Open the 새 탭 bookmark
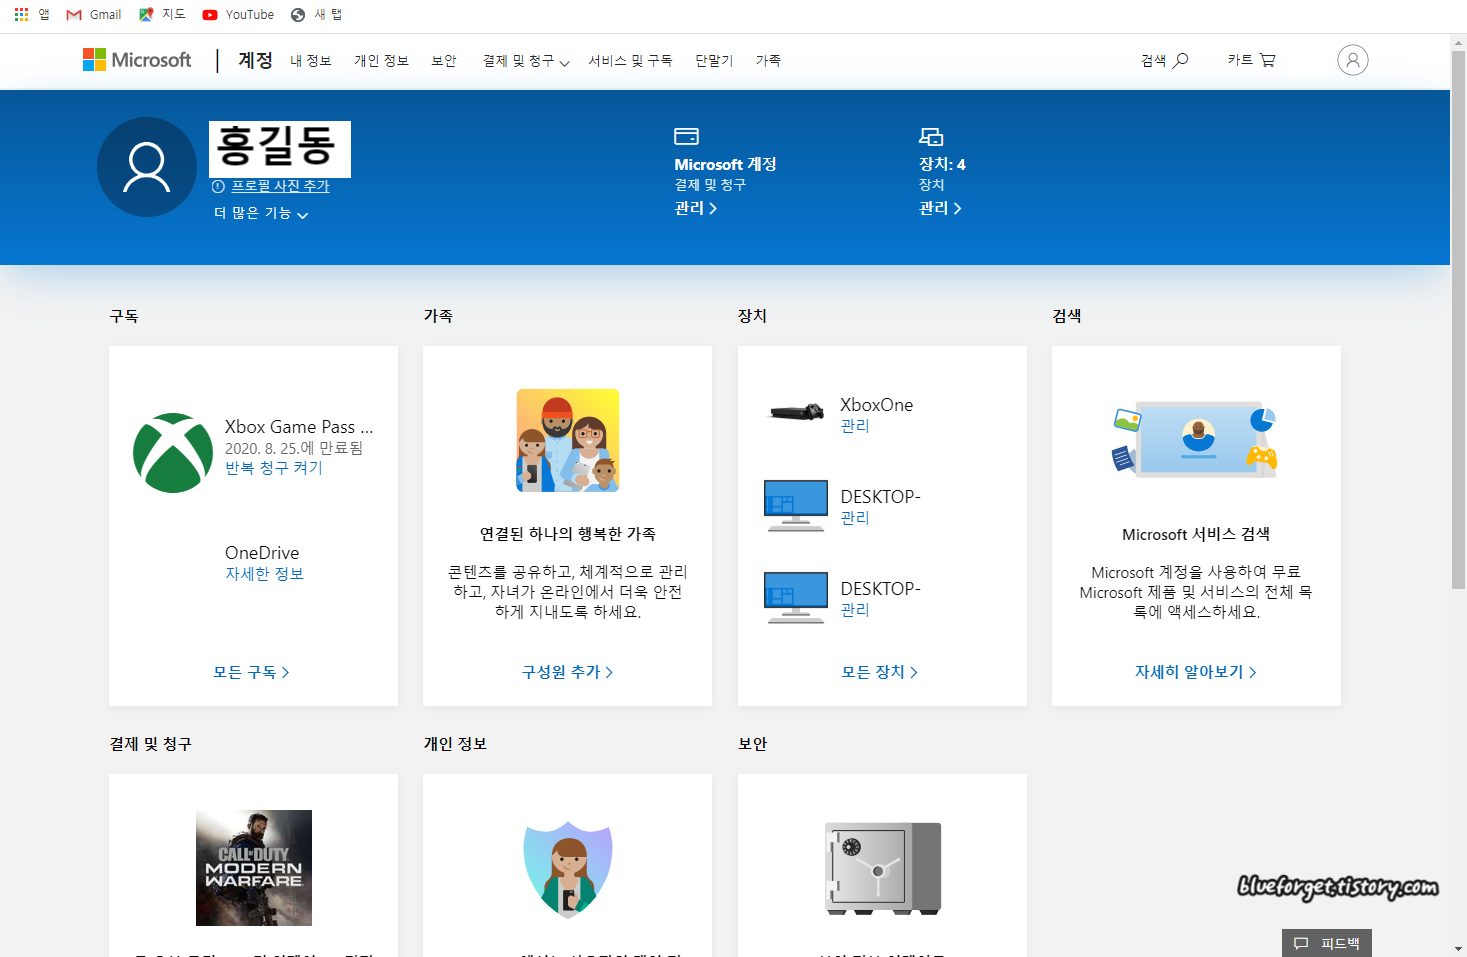Image resolution: width=1467 pixels, height=957 pixels. pos(316,15)
